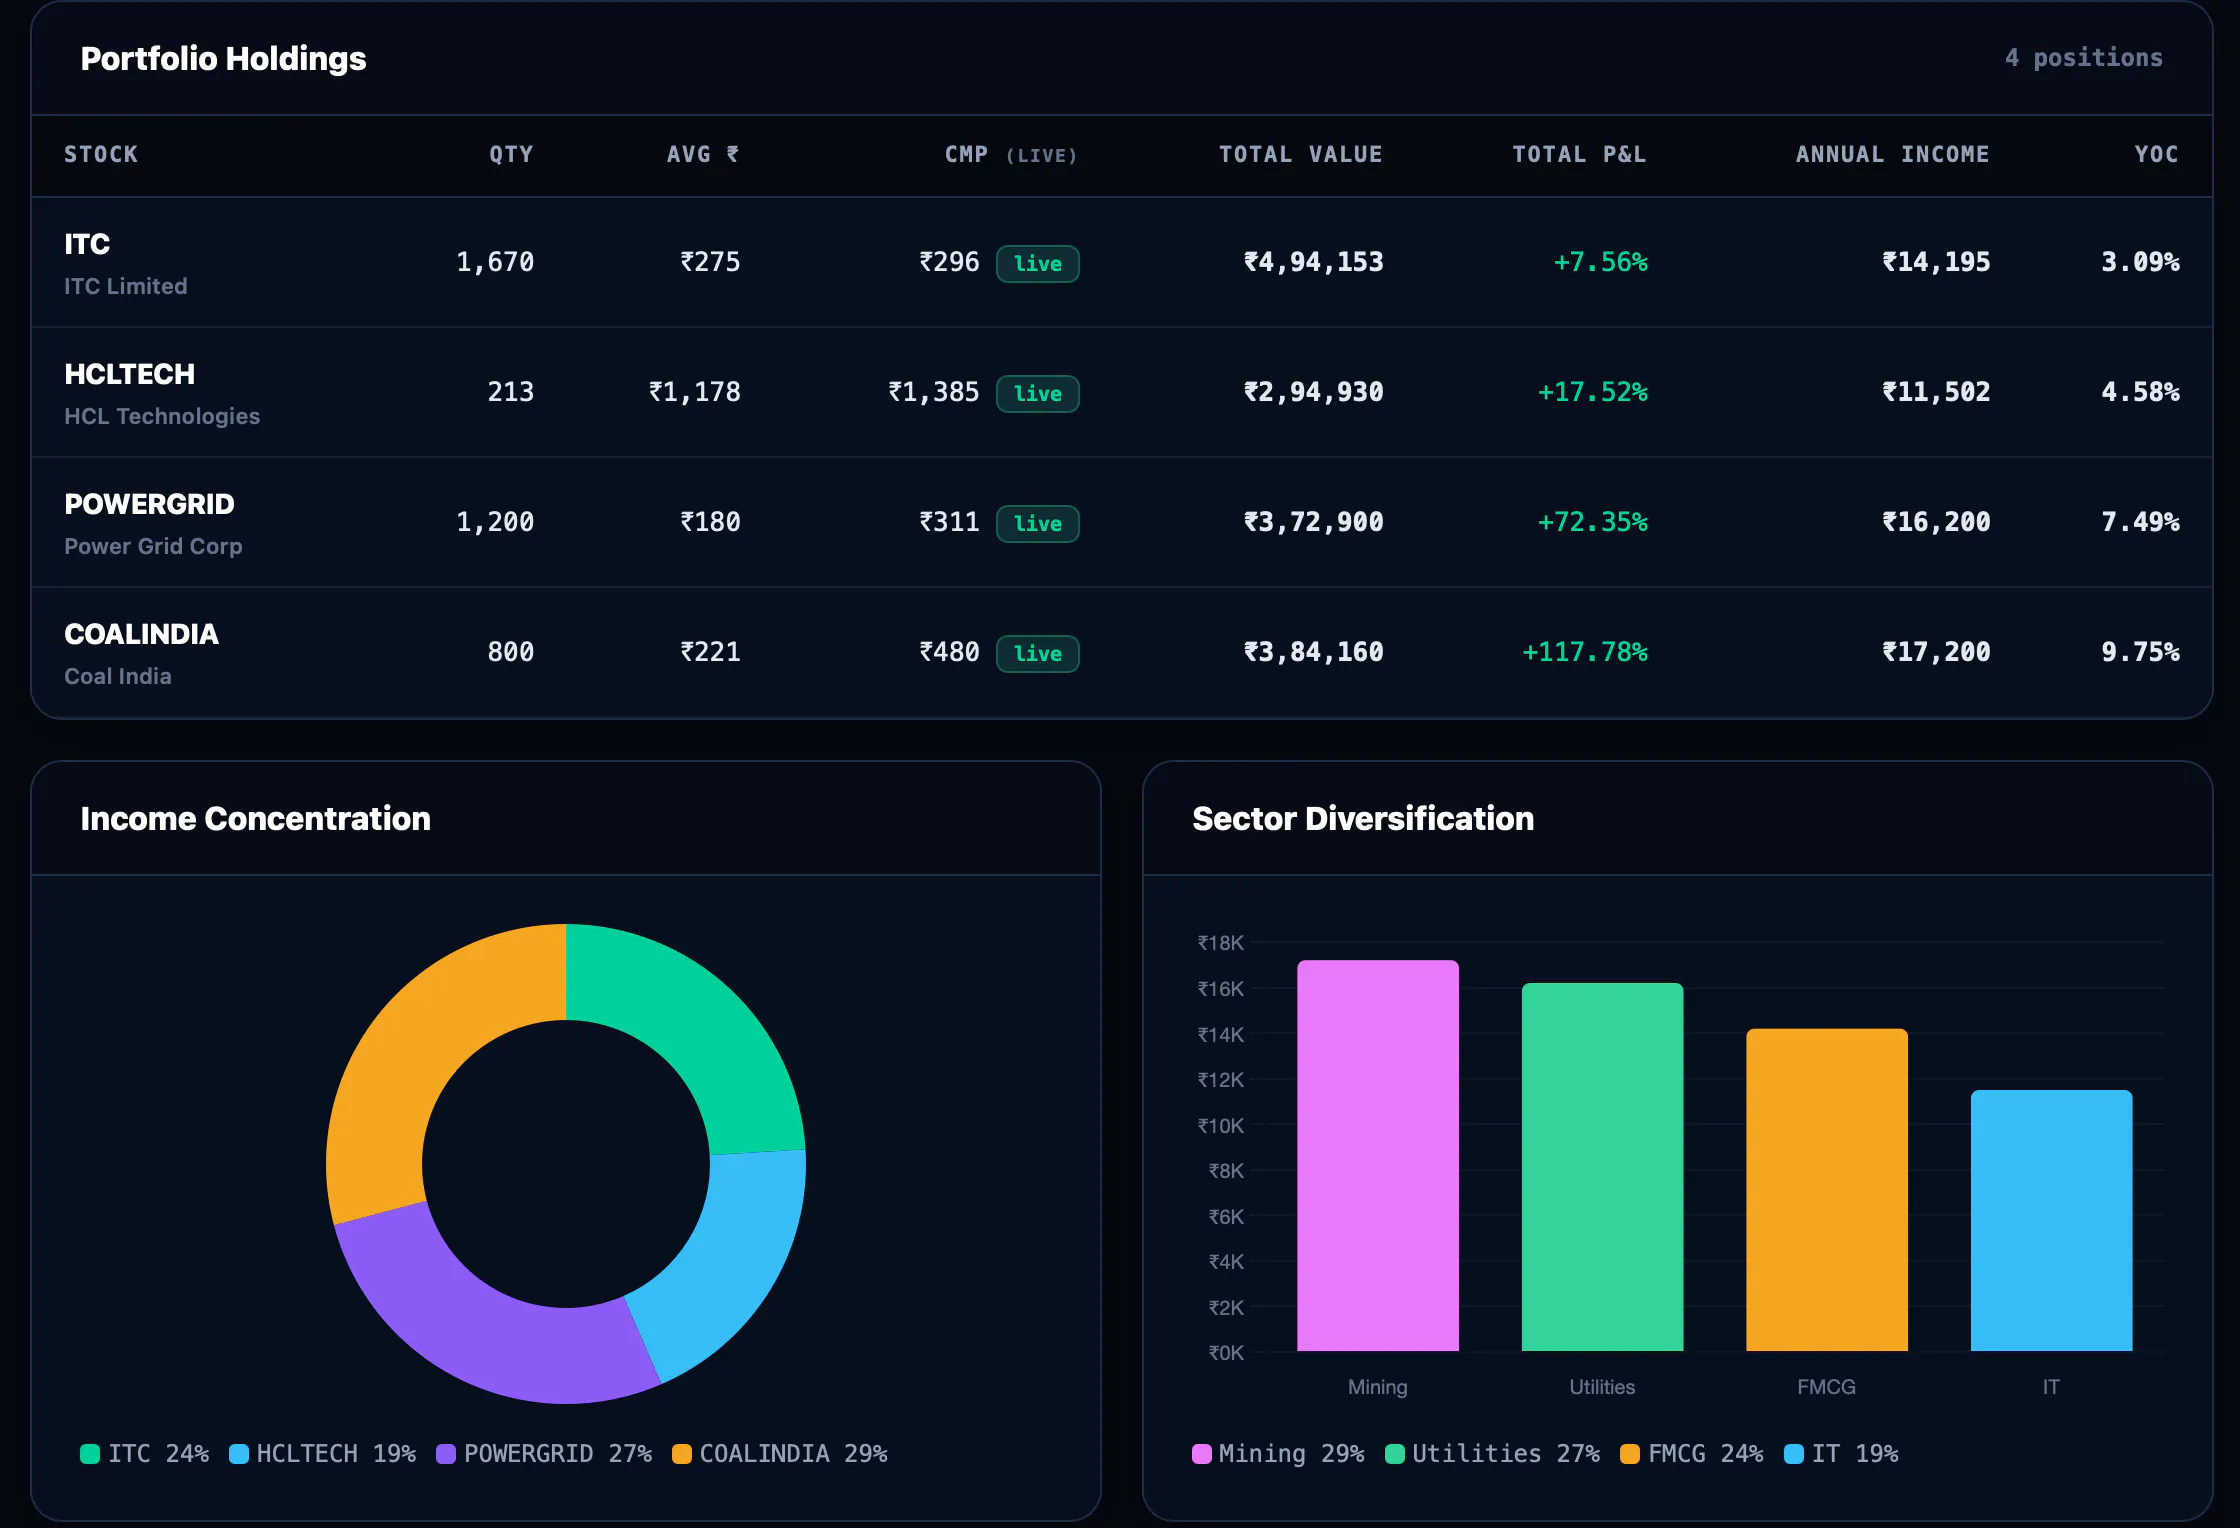Select the POWERGRID total value ₹3,72,900
This screenshot has height=1528, width=2240.
1313,522
